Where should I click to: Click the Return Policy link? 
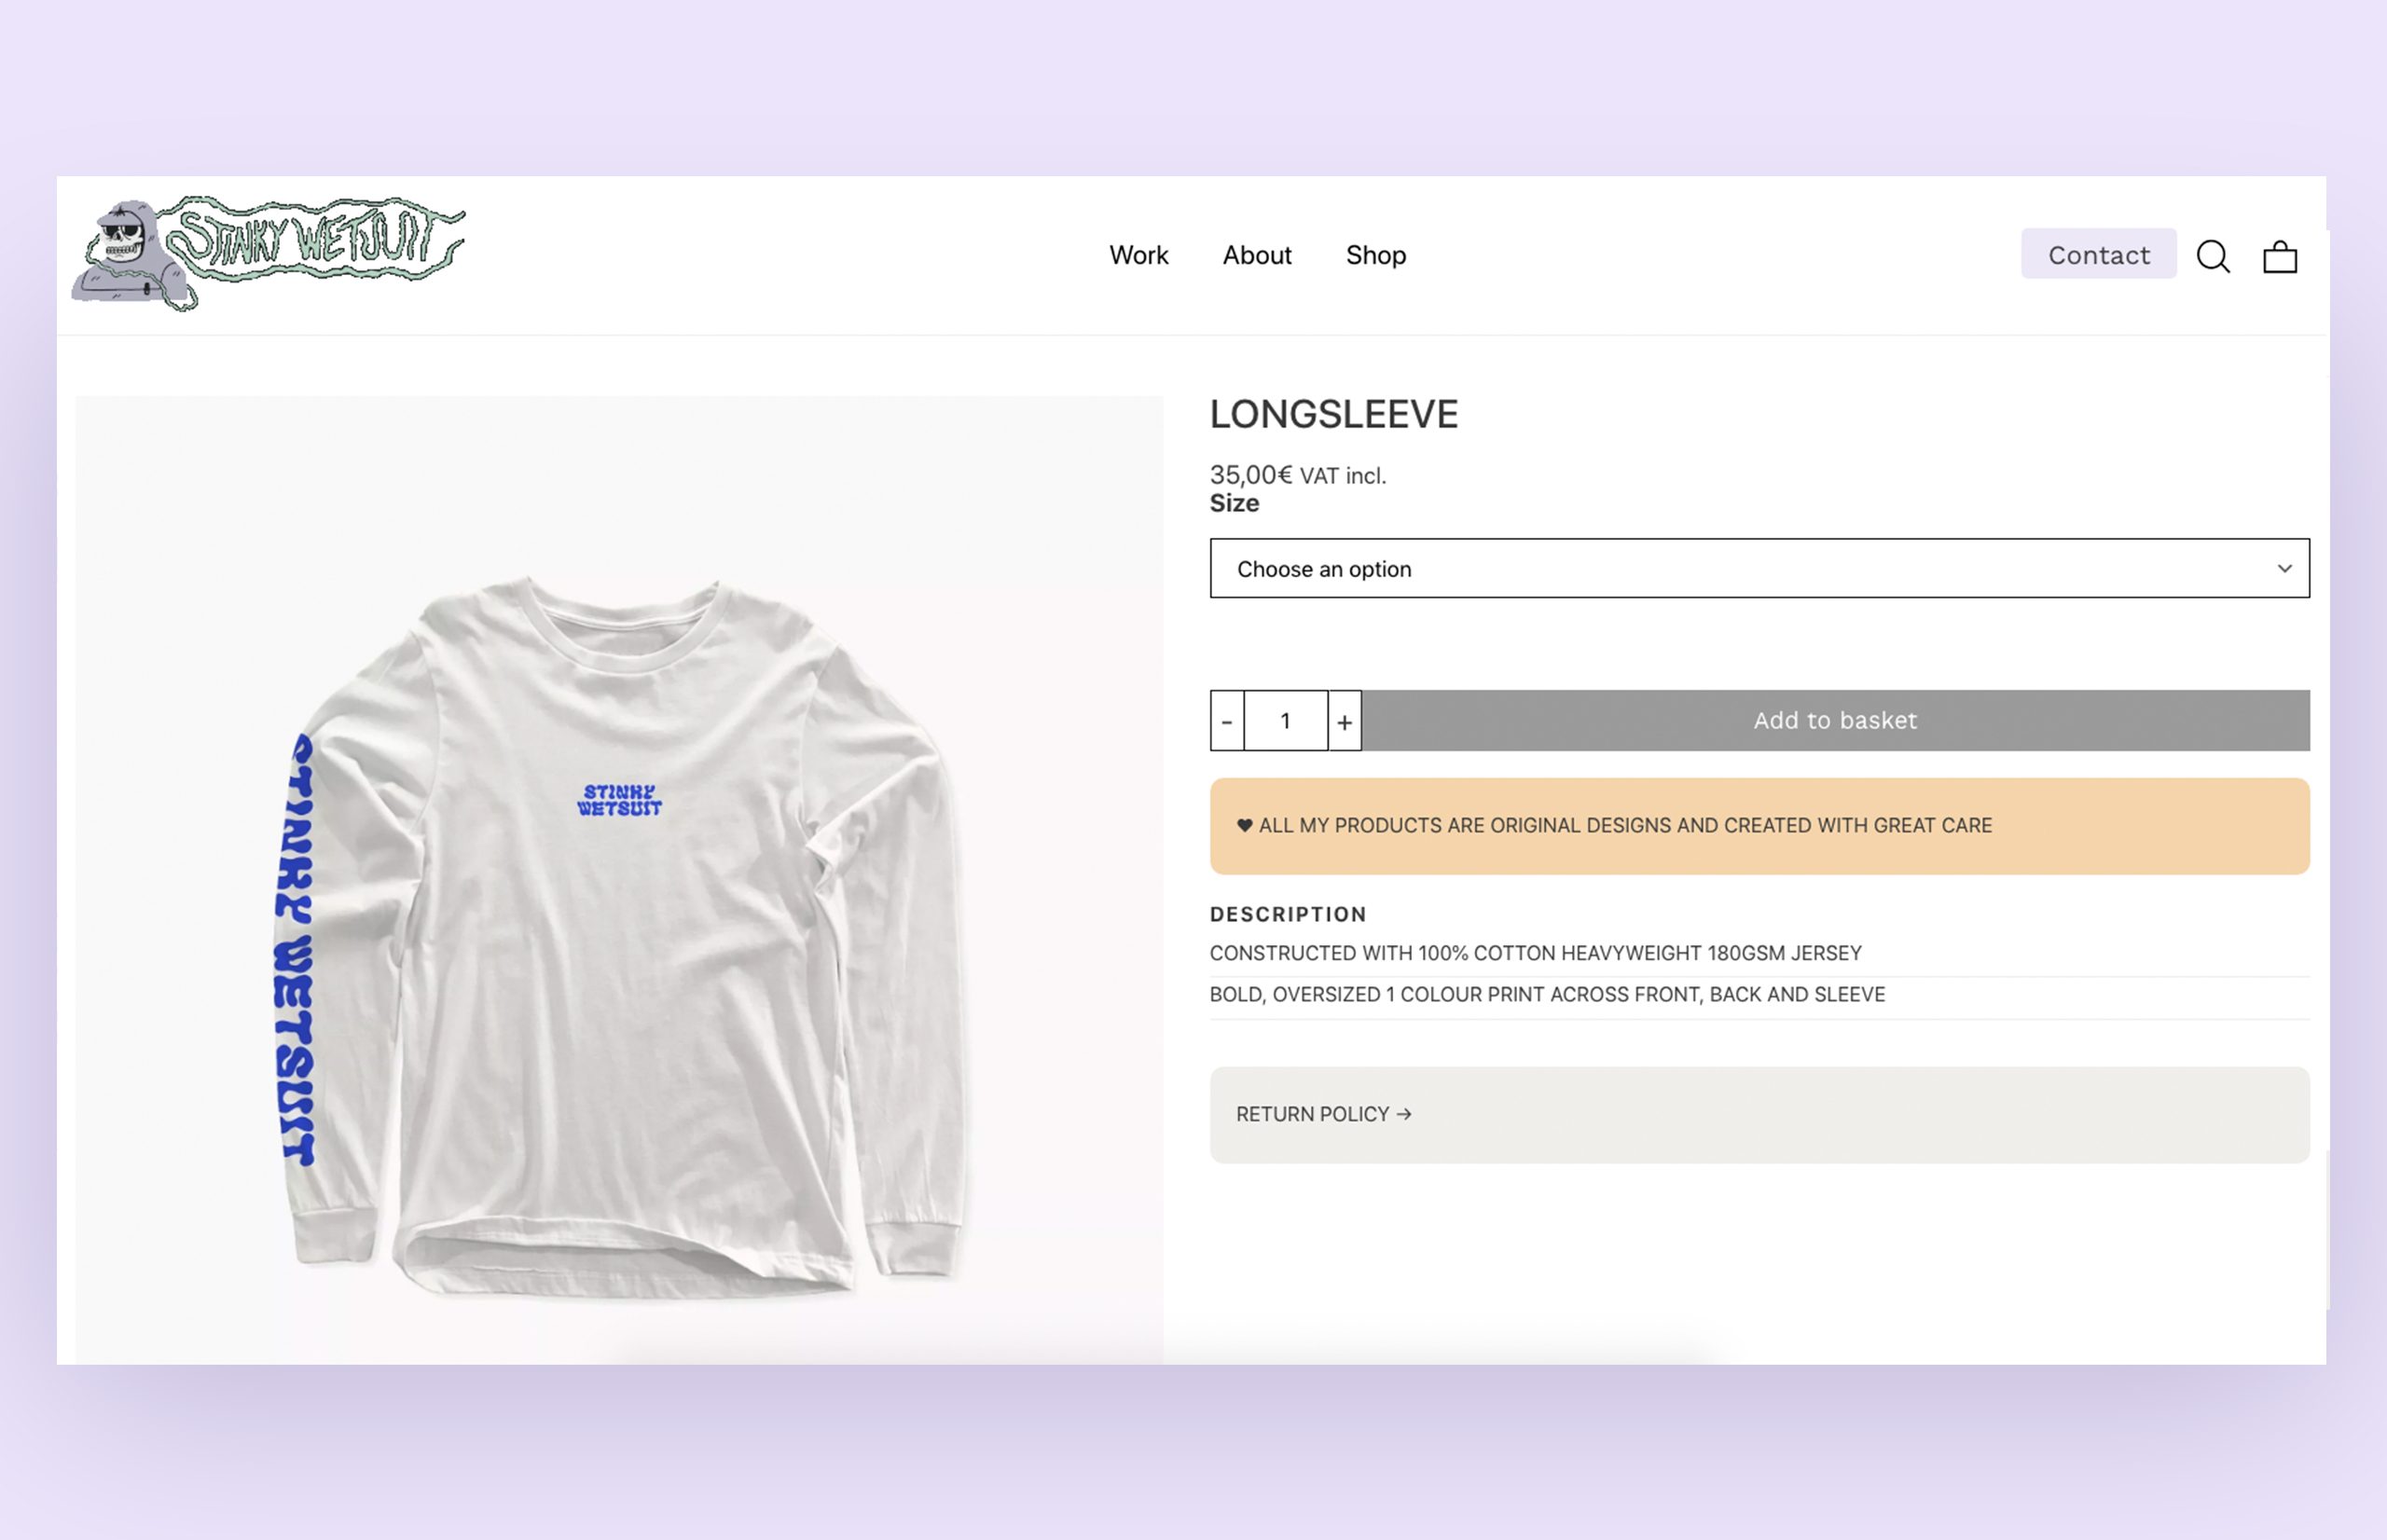(x=1324, y=1112)
